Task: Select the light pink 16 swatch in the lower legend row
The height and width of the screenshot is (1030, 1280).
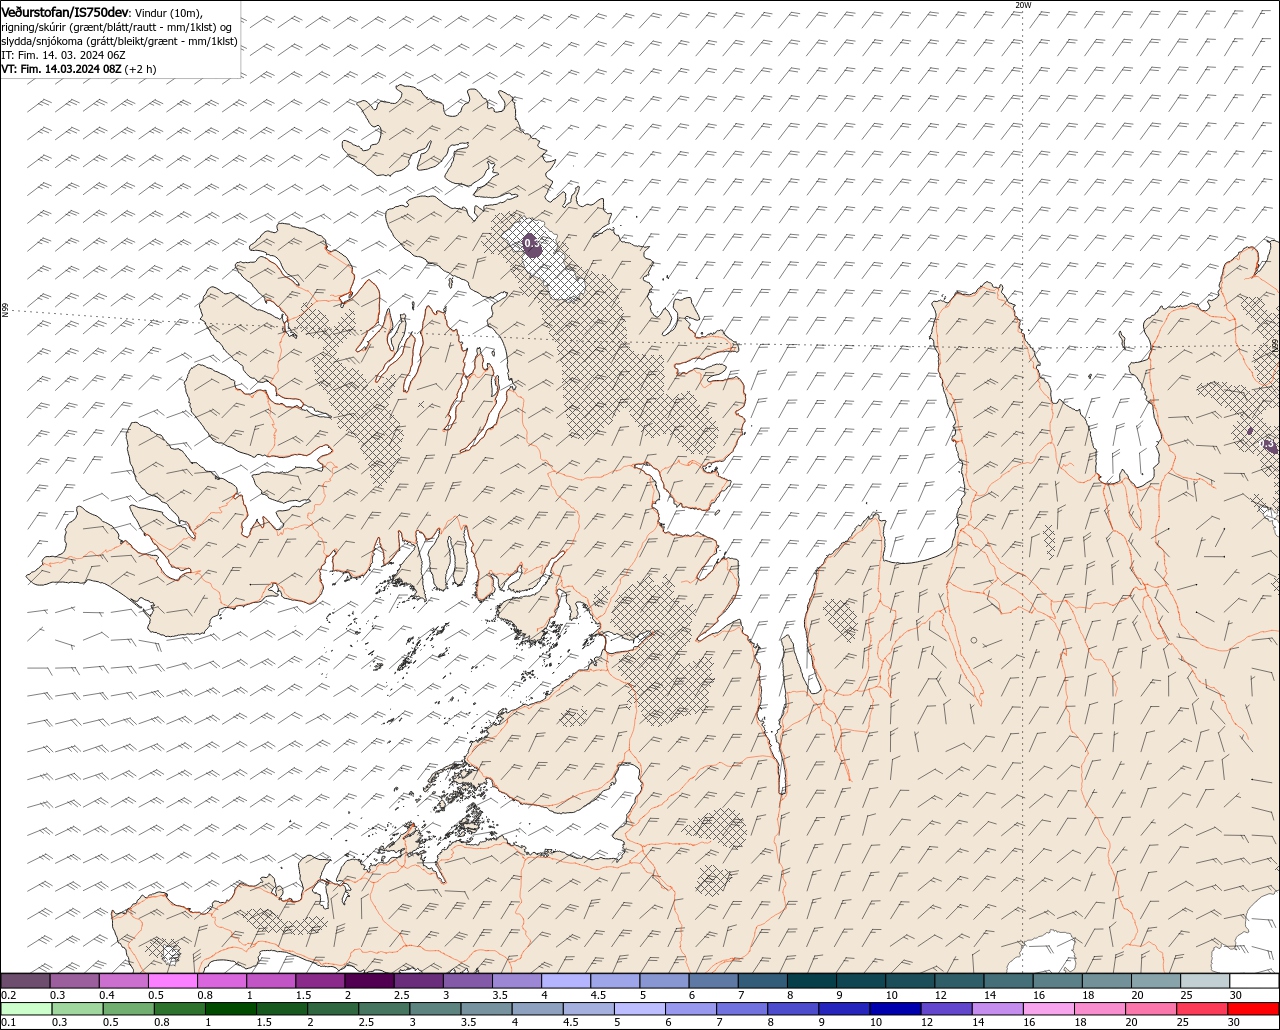Action: point(1050,1009)
